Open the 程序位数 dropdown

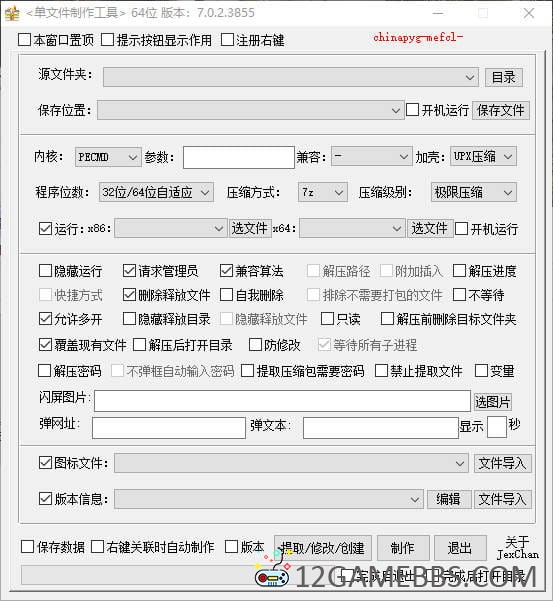pos(156,192)
